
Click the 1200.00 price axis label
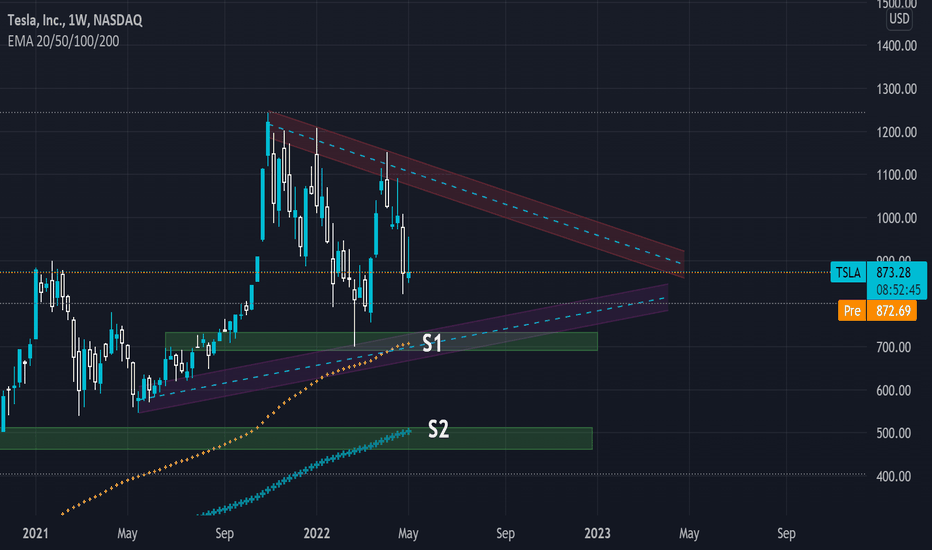coord(896,132)
